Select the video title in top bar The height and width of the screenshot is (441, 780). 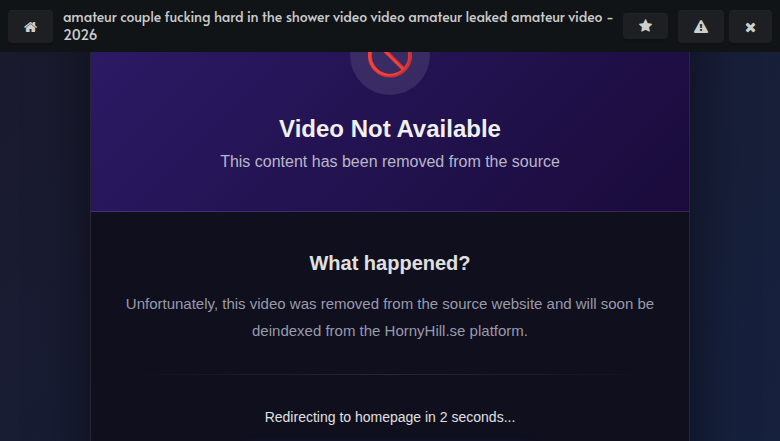(338, 26)
